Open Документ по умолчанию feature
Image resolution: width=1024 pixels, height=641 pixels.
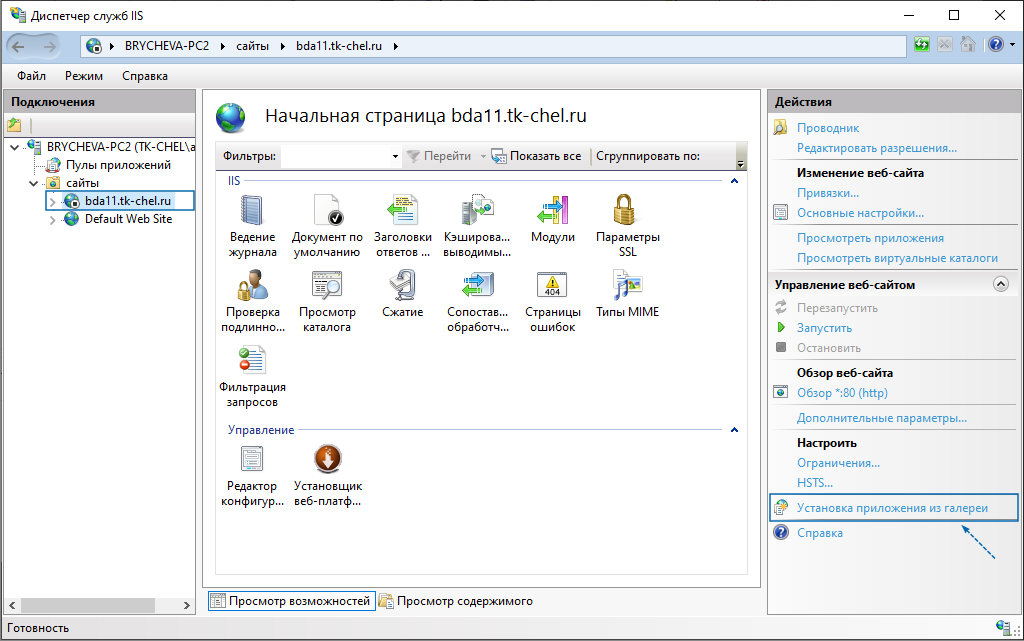327,226
